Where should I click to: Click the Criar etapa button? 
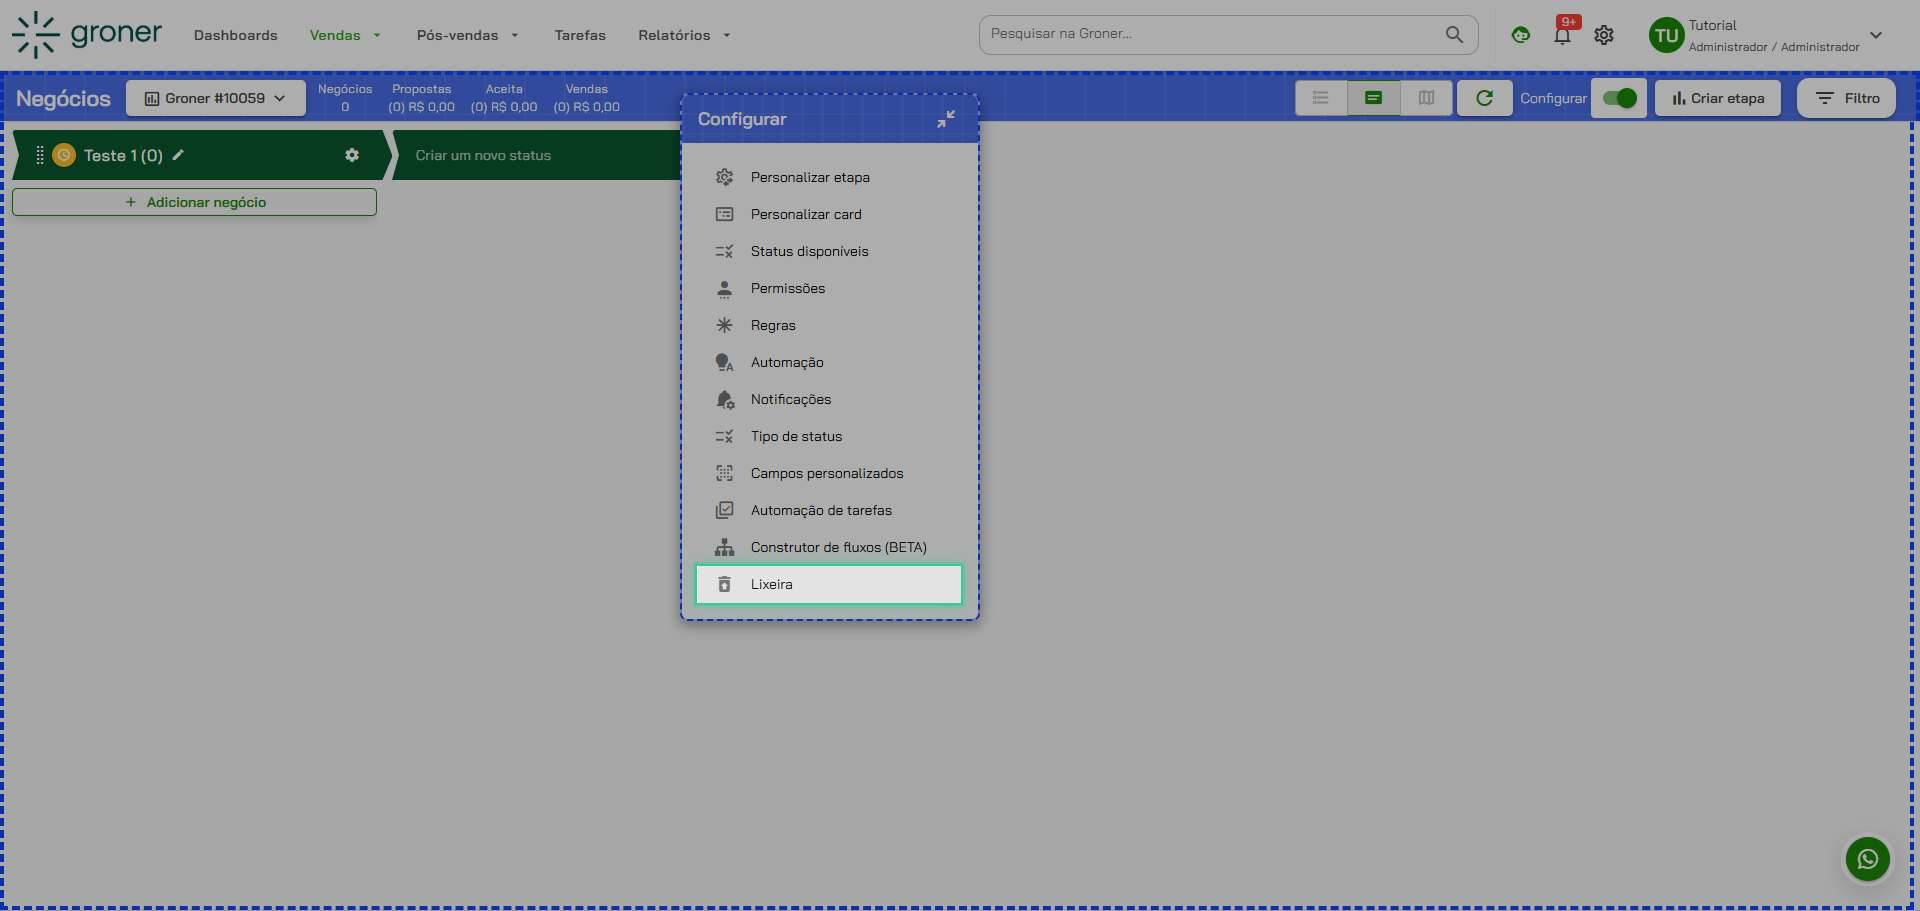point(1717,98)
